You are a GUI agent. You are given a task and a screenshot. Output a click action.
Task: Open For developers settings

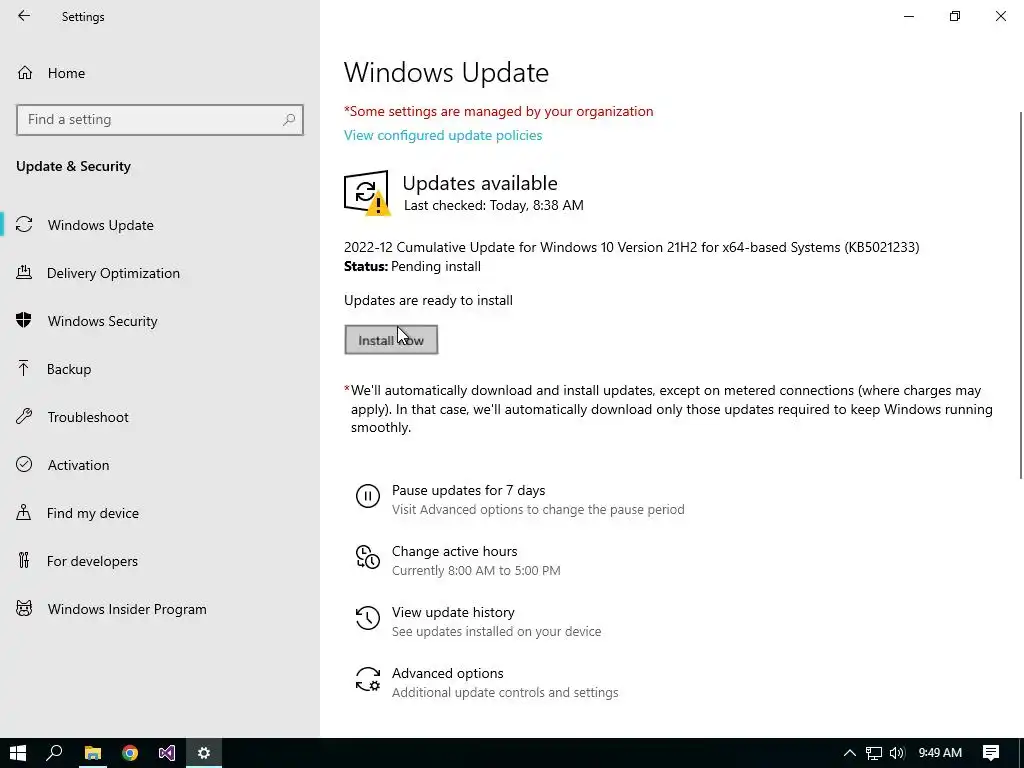[x=92, y=561]
